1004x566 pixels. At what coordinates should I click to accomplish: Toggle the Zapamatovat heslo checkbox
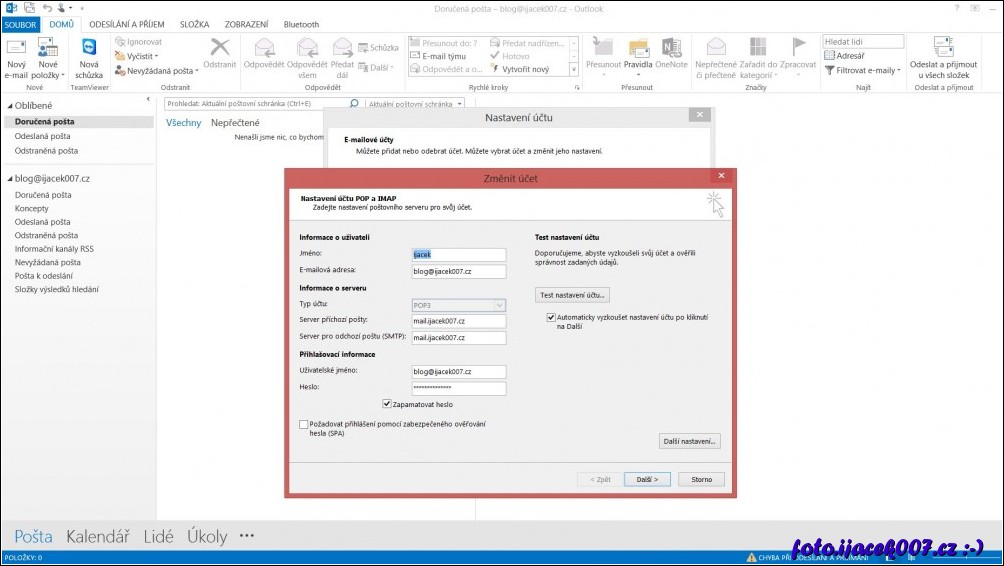coord(387,404)
